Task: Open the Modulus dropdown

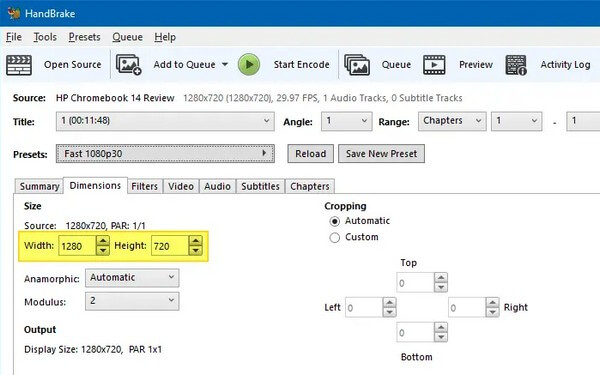Action: pos(132,301)
